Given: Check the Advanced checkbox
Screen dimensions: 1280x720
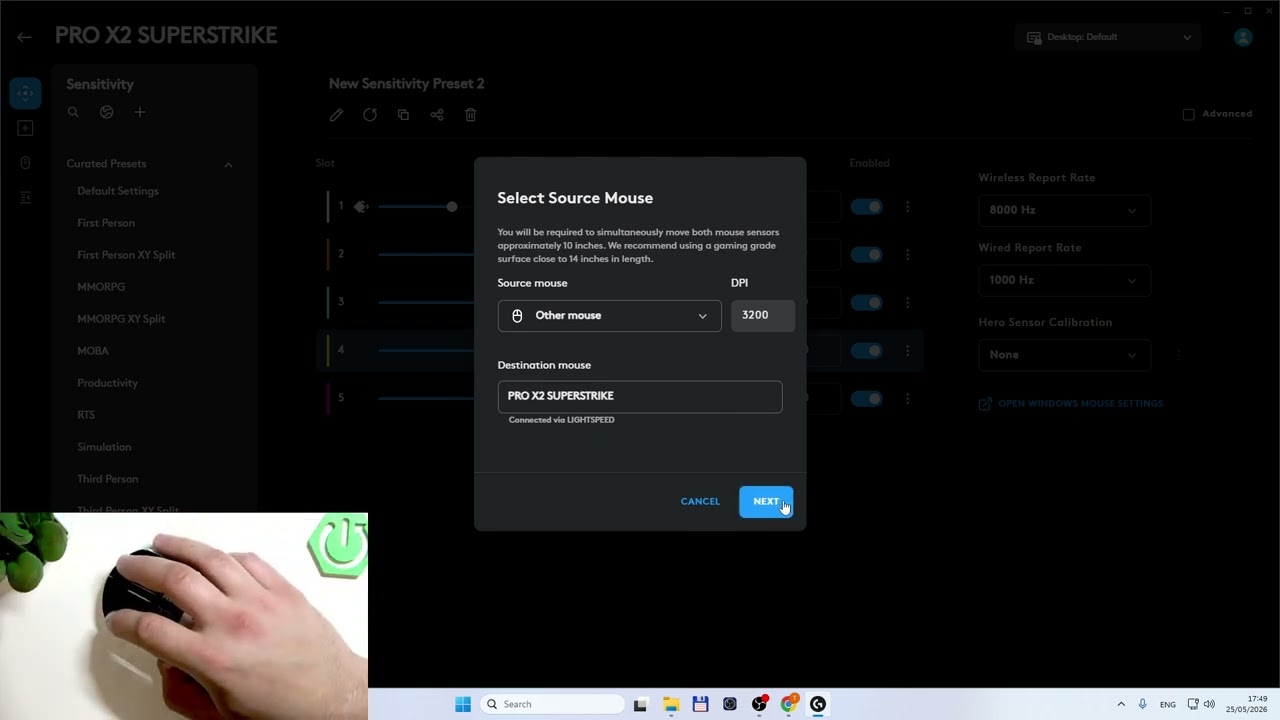Looking at the screenshot, I should (1188, 114).
